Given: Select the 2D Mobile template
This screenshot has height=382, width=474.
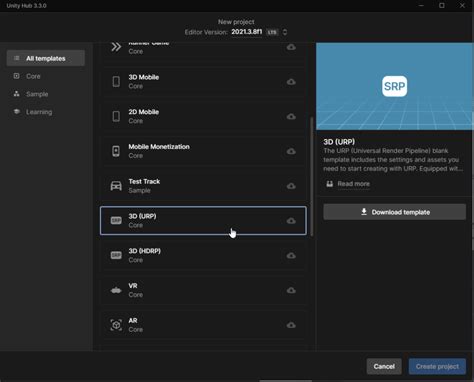Looking at the screenshot, I should tap(203, 116).
